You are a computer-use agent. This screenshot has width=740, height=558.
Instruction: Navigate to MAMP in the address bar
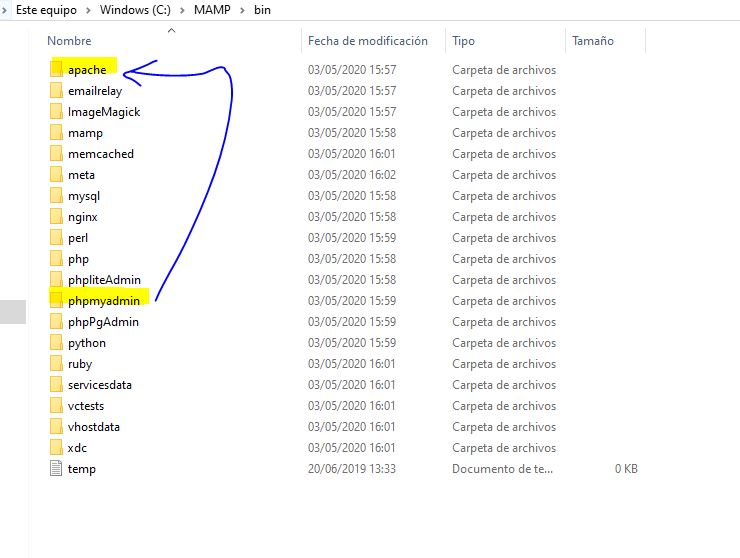[209, 10]
